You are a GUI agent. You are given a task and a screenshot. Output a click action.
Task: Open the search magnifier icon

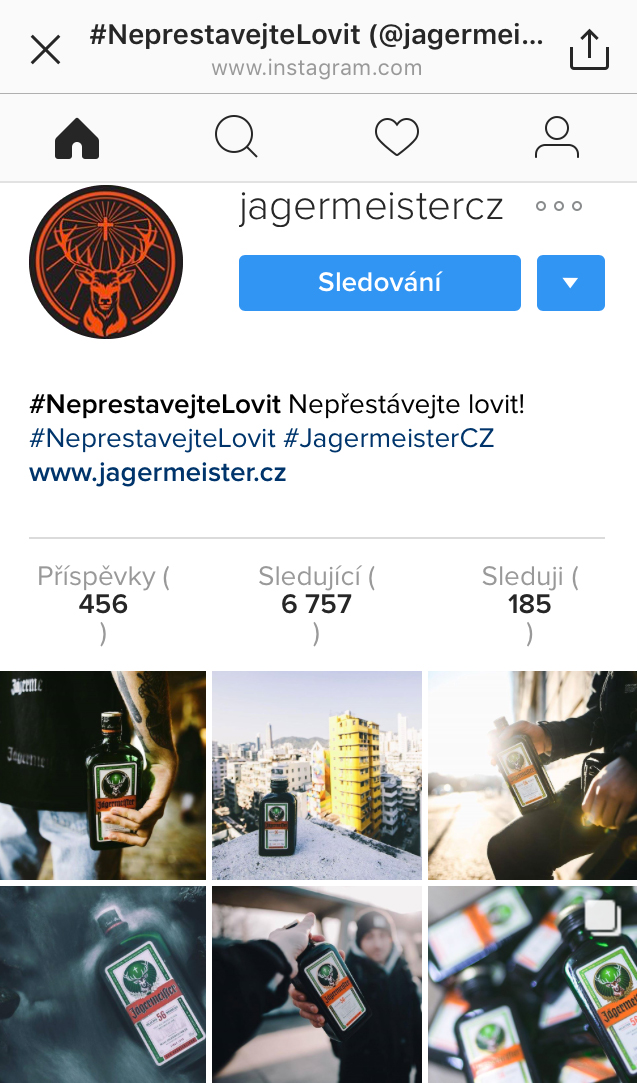point(236,137)
